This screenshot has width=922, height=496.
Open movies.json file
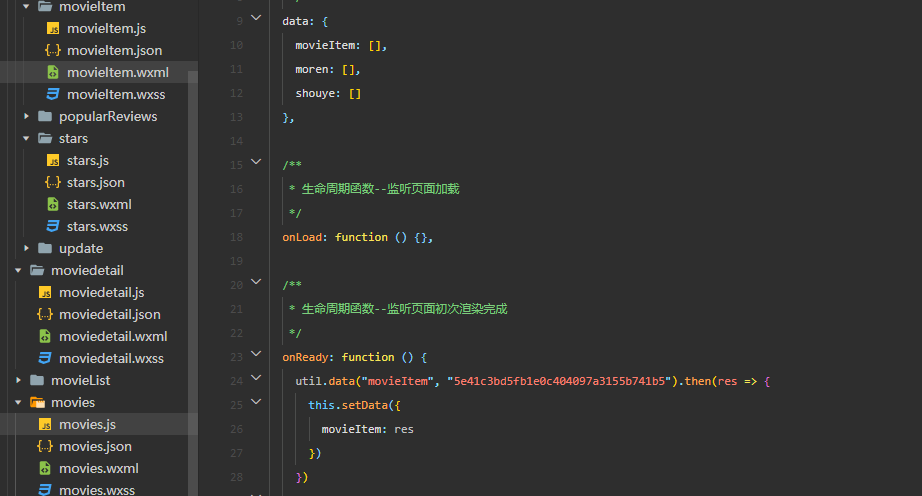95,447
